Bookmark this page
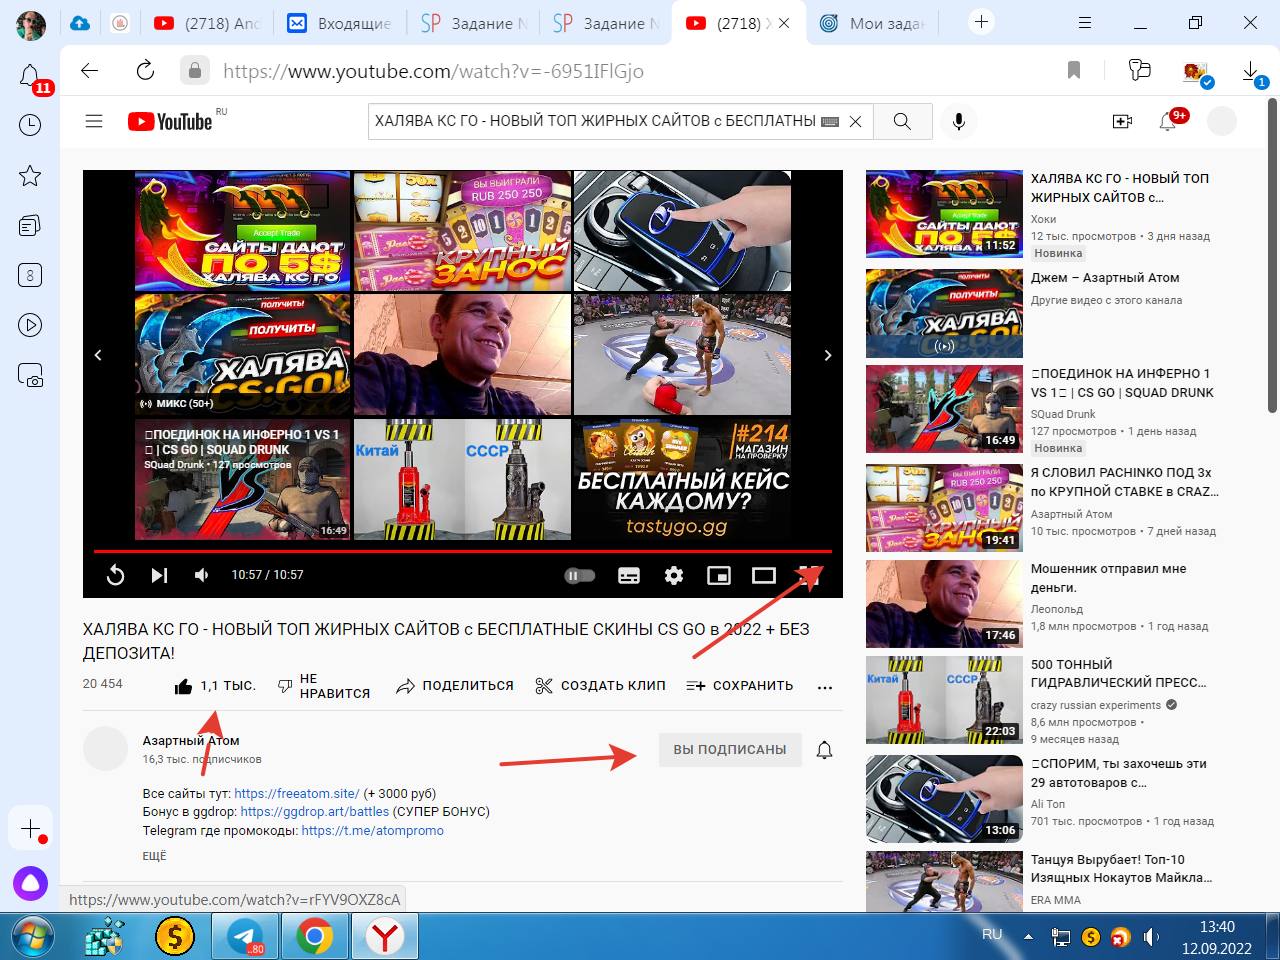 (x=1074, y=70)
